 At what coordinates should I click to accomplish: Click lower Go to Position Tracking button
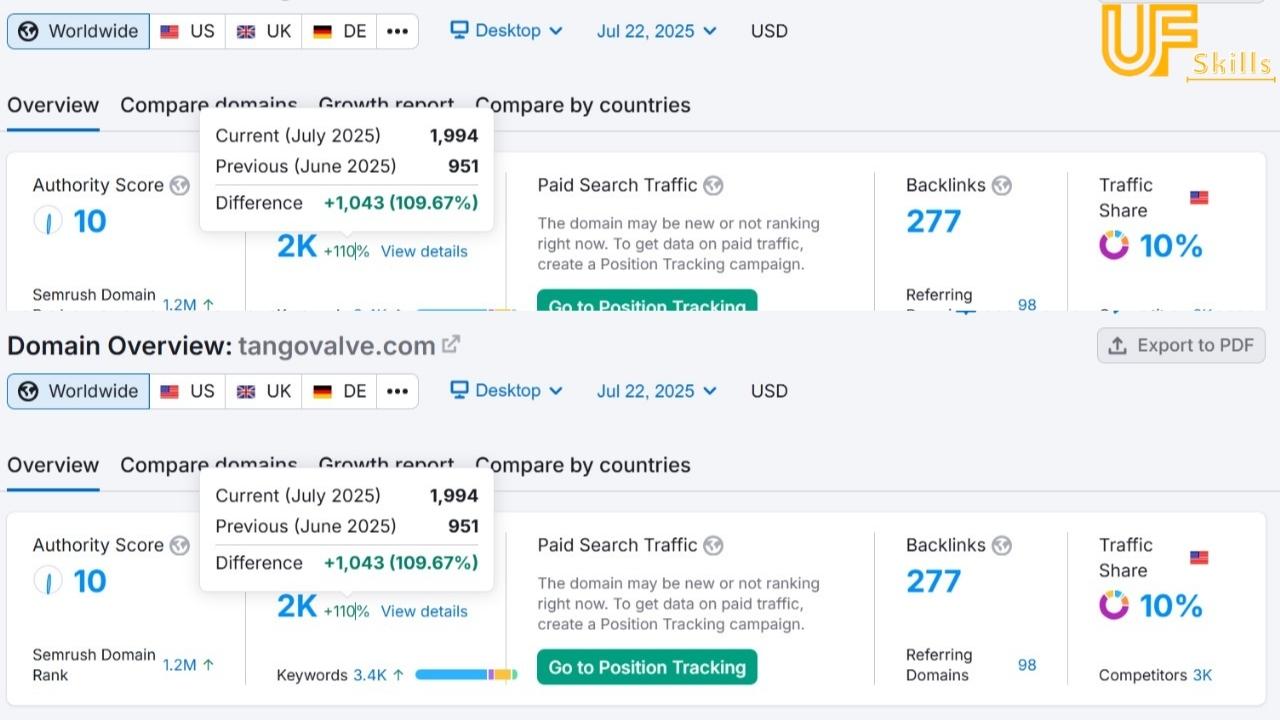point(647,667)
